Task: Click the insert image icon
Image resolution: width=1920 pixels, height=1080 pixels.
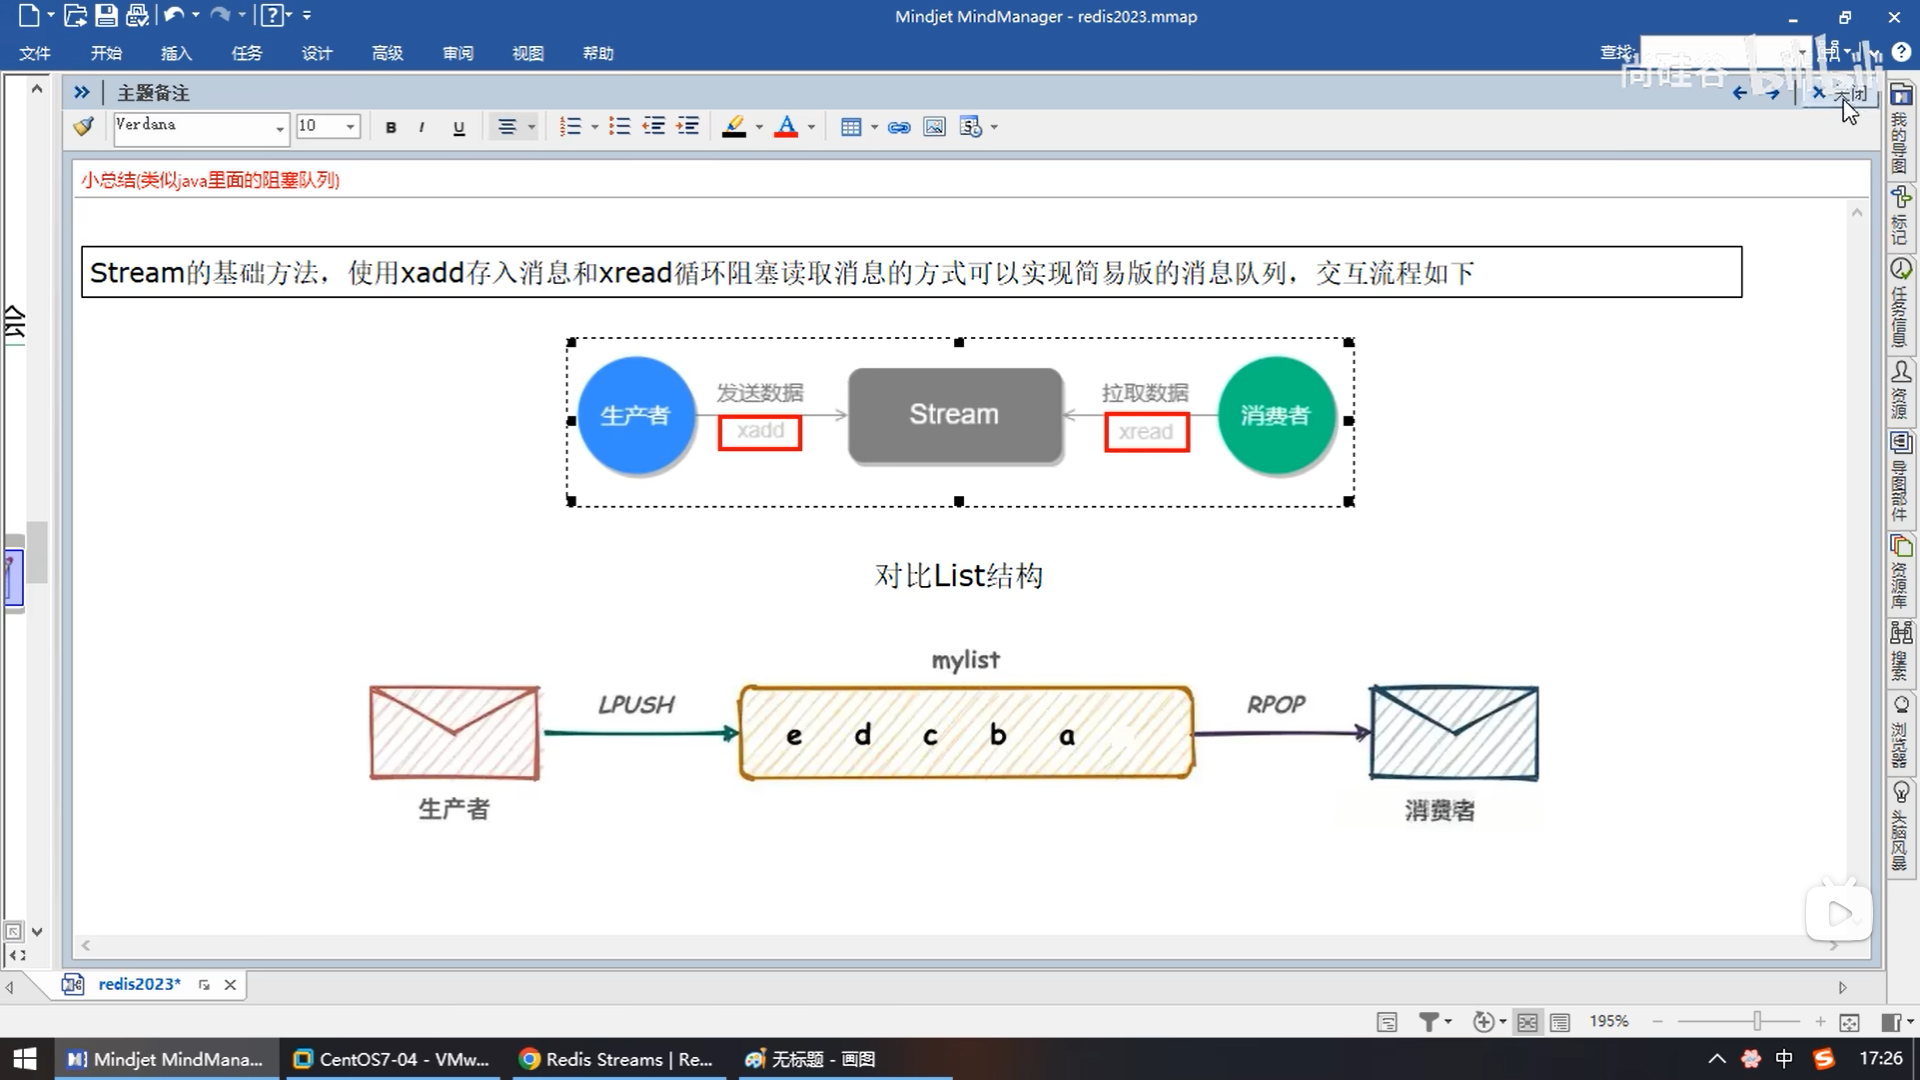Action: 934,127
